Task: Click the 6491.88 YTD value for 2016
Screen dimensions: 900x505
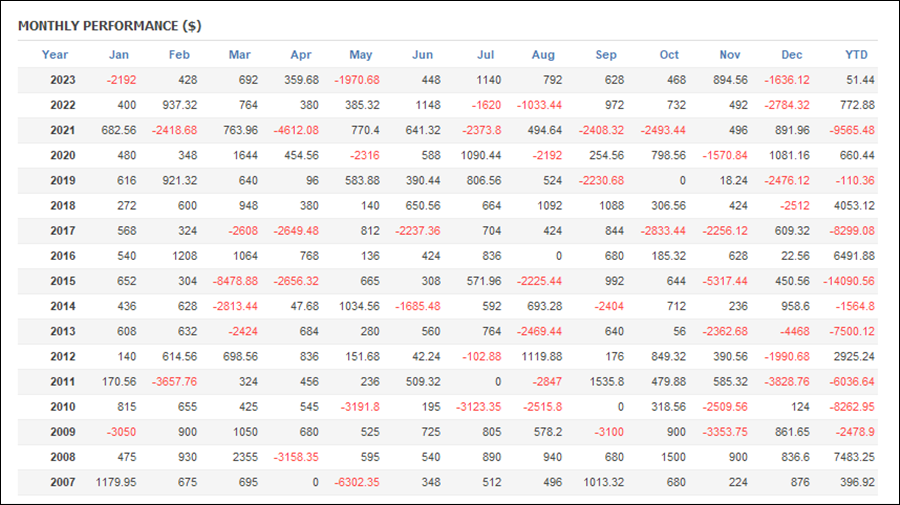Action: [854, 256]
